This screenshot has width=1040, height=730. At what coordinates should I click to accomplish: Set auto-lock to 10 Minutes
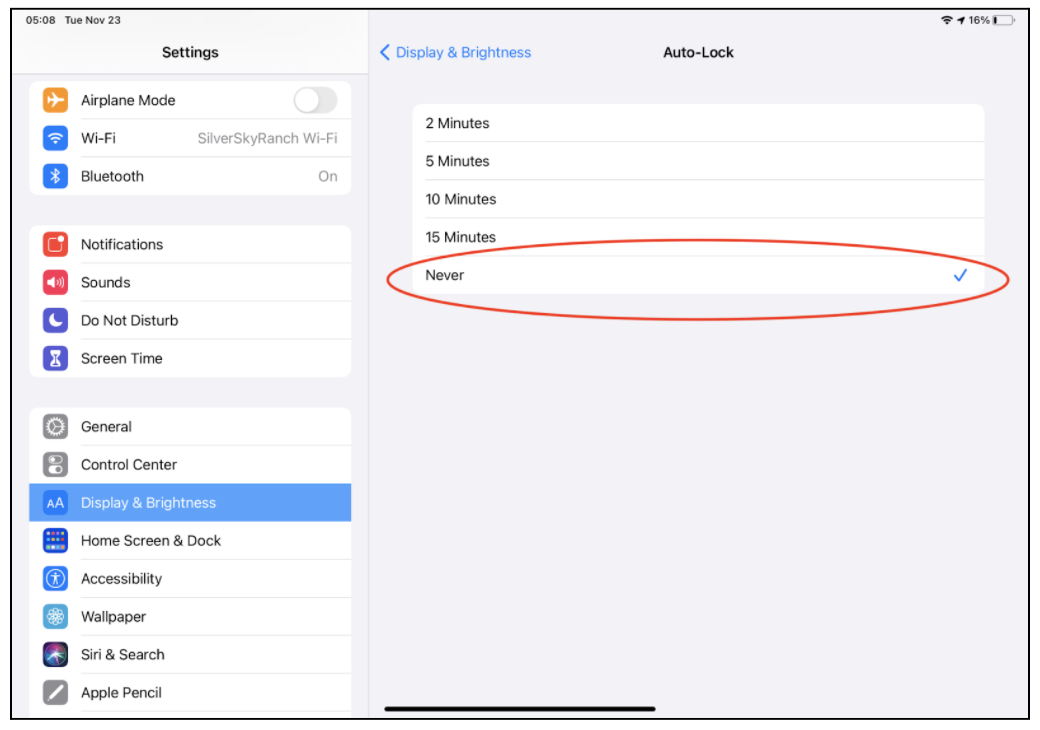698,199
